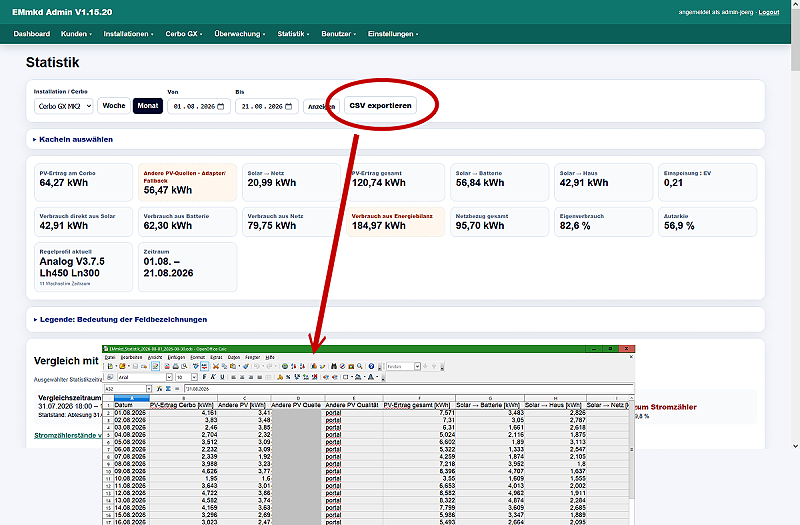
Task: Click the CSV exportieren button
Action: point(380,106)
